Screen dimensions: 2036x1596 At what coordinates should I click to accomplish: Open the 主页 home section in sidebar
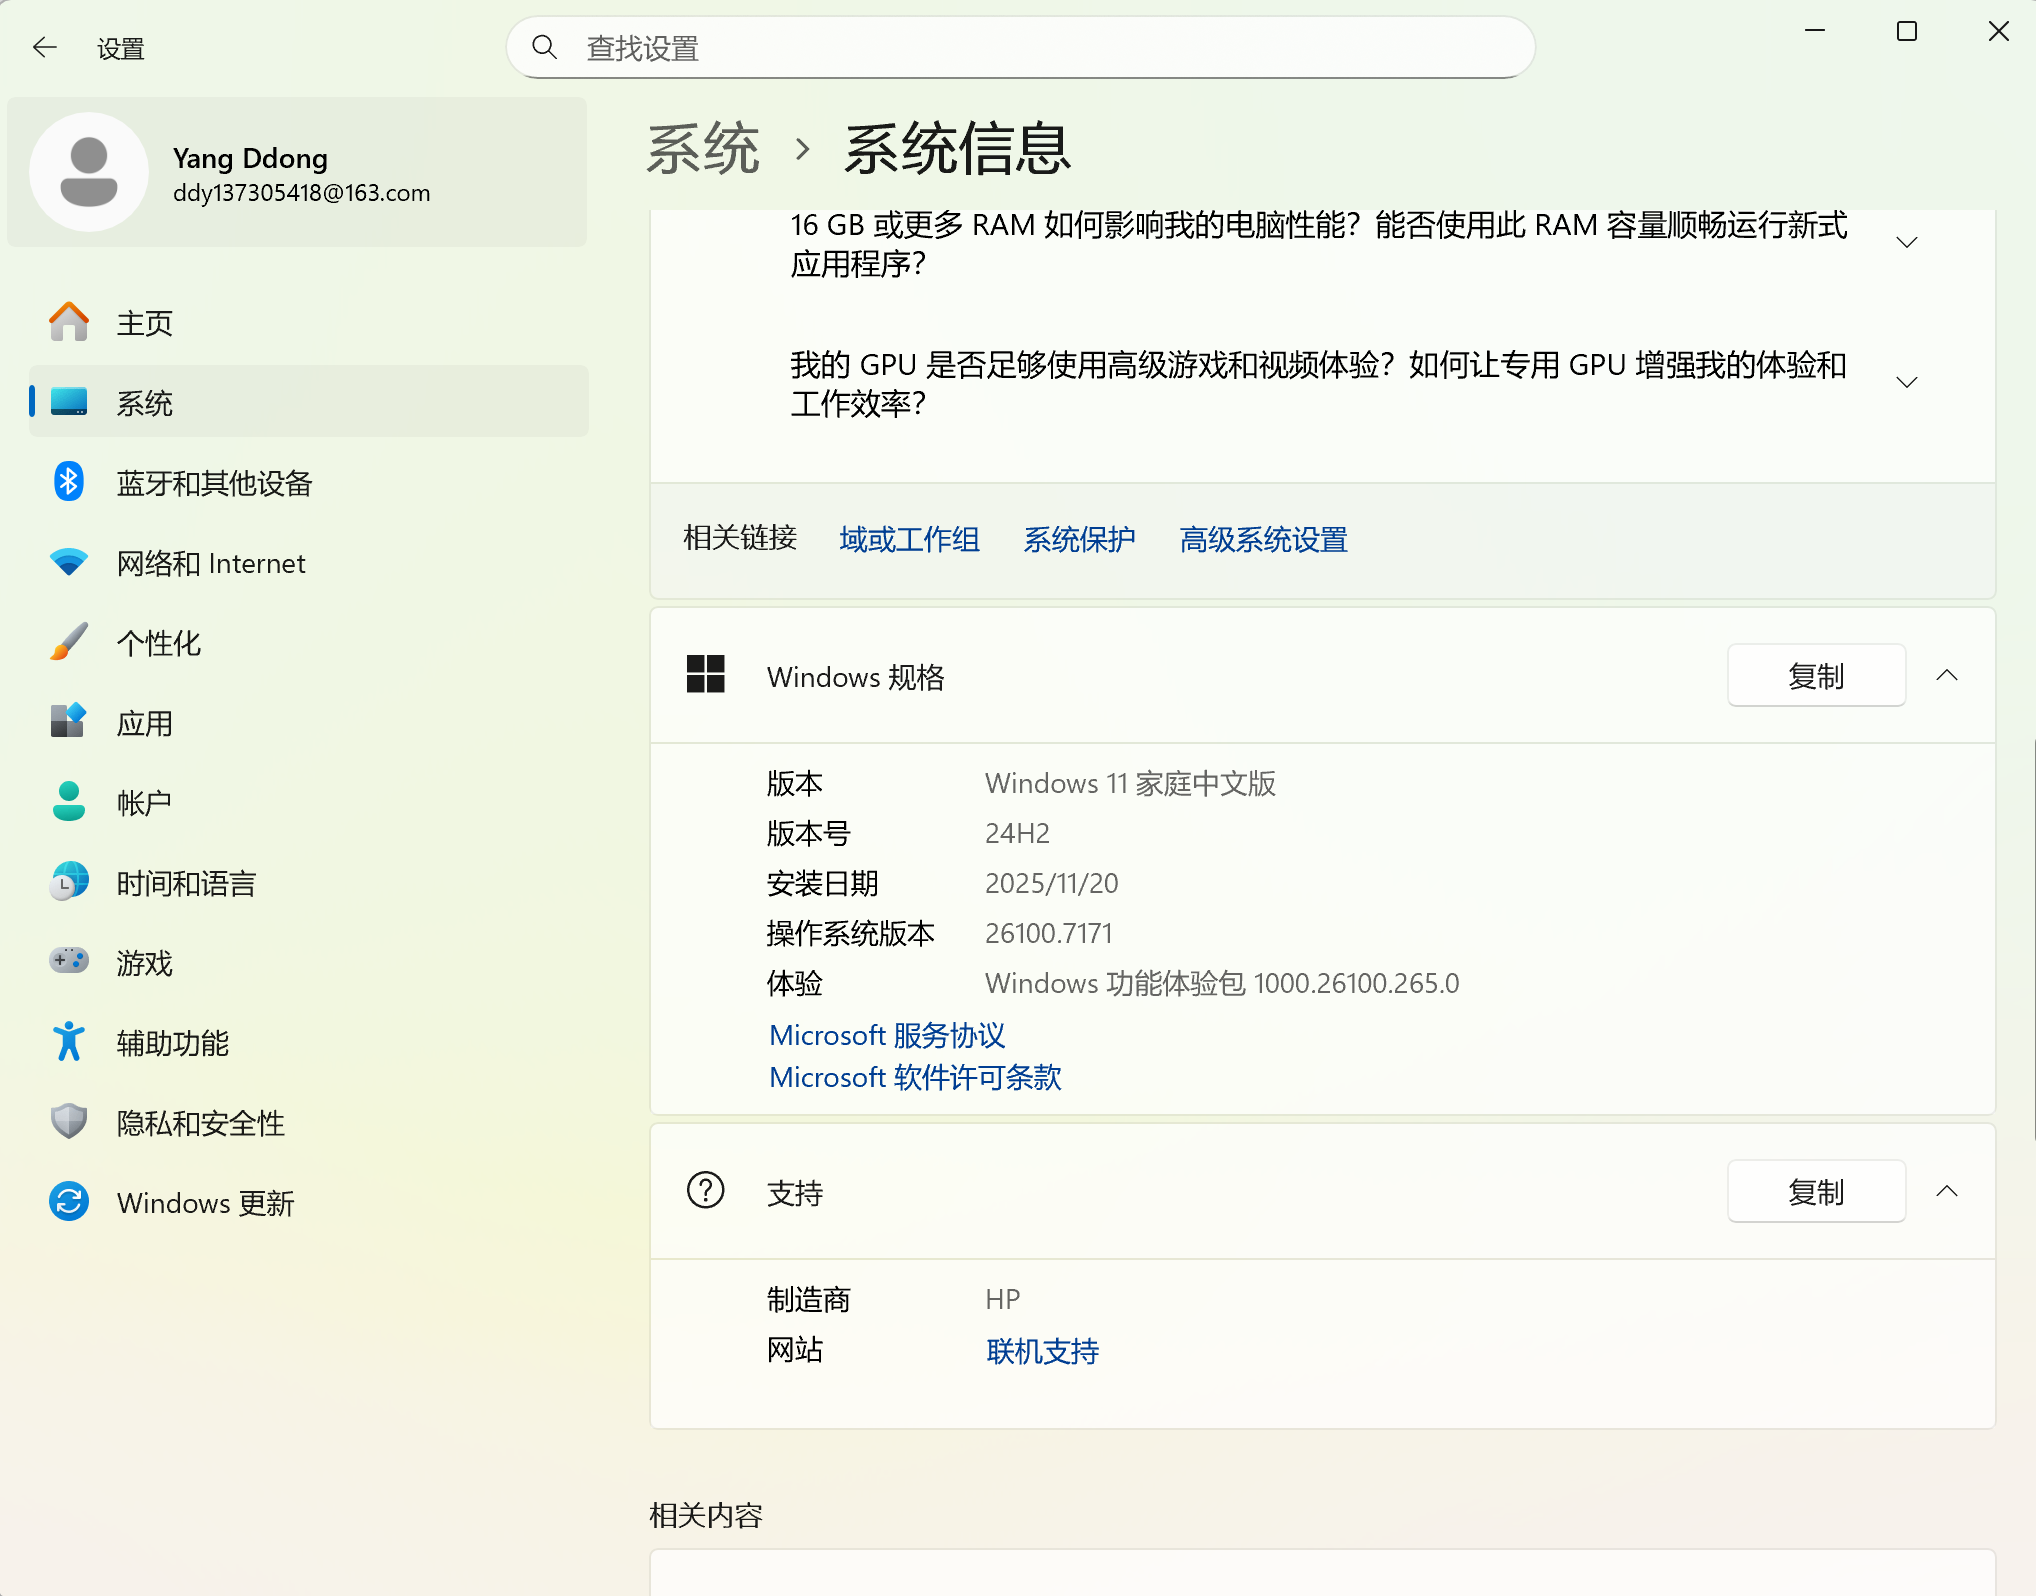145,322
